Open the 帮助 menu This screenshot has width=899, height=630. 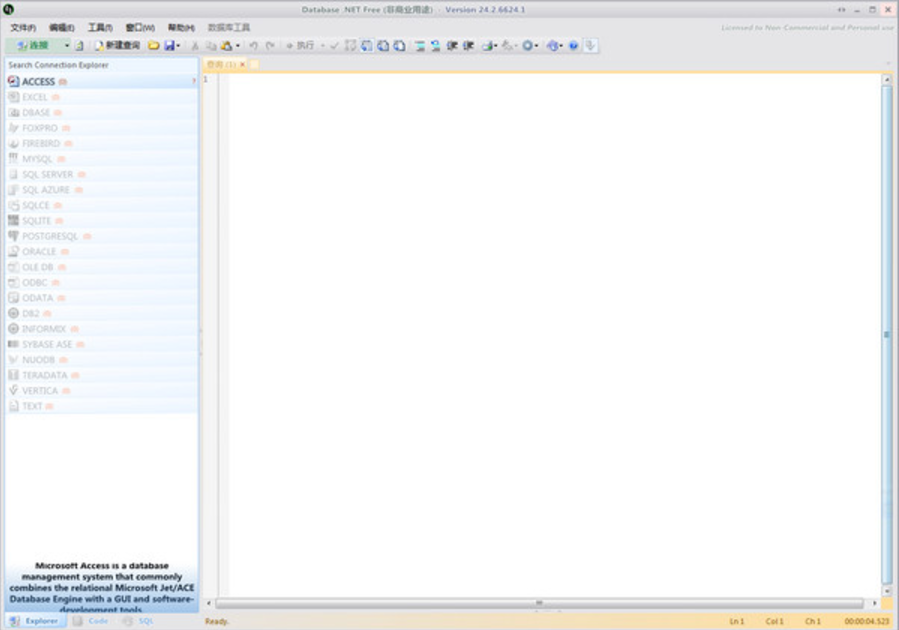click(181, 28)
